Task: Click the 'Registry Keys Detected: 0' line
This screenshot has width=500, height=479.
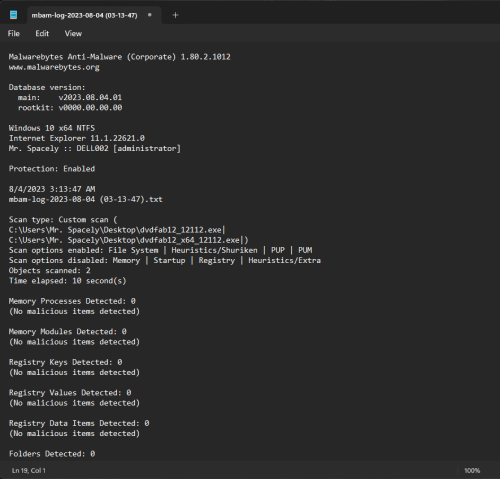Action: (65, 362)
